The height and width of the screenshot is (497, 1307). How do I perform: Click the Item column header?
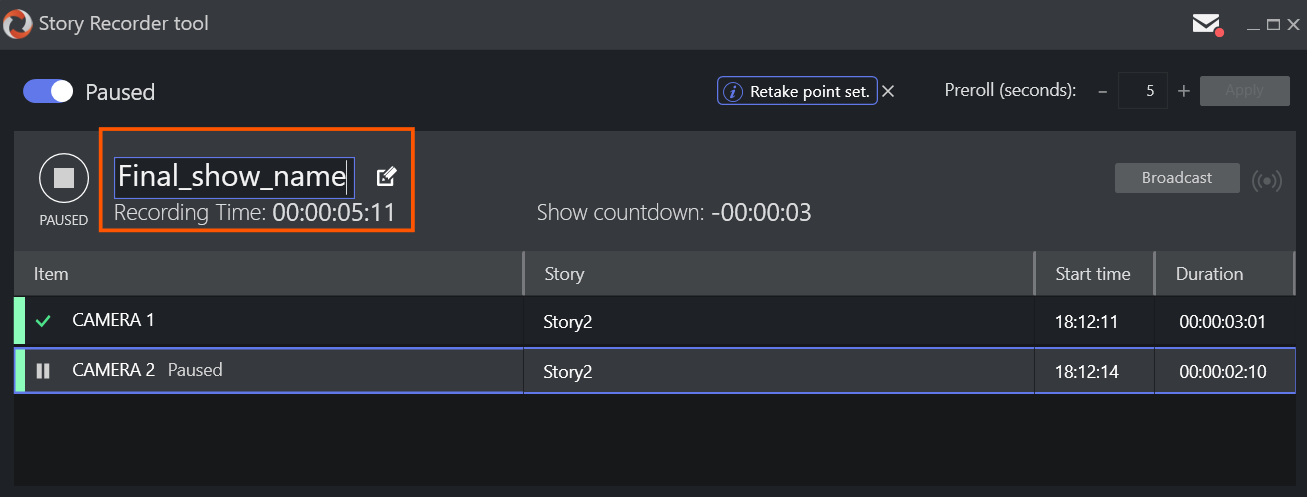click(52, 274)
